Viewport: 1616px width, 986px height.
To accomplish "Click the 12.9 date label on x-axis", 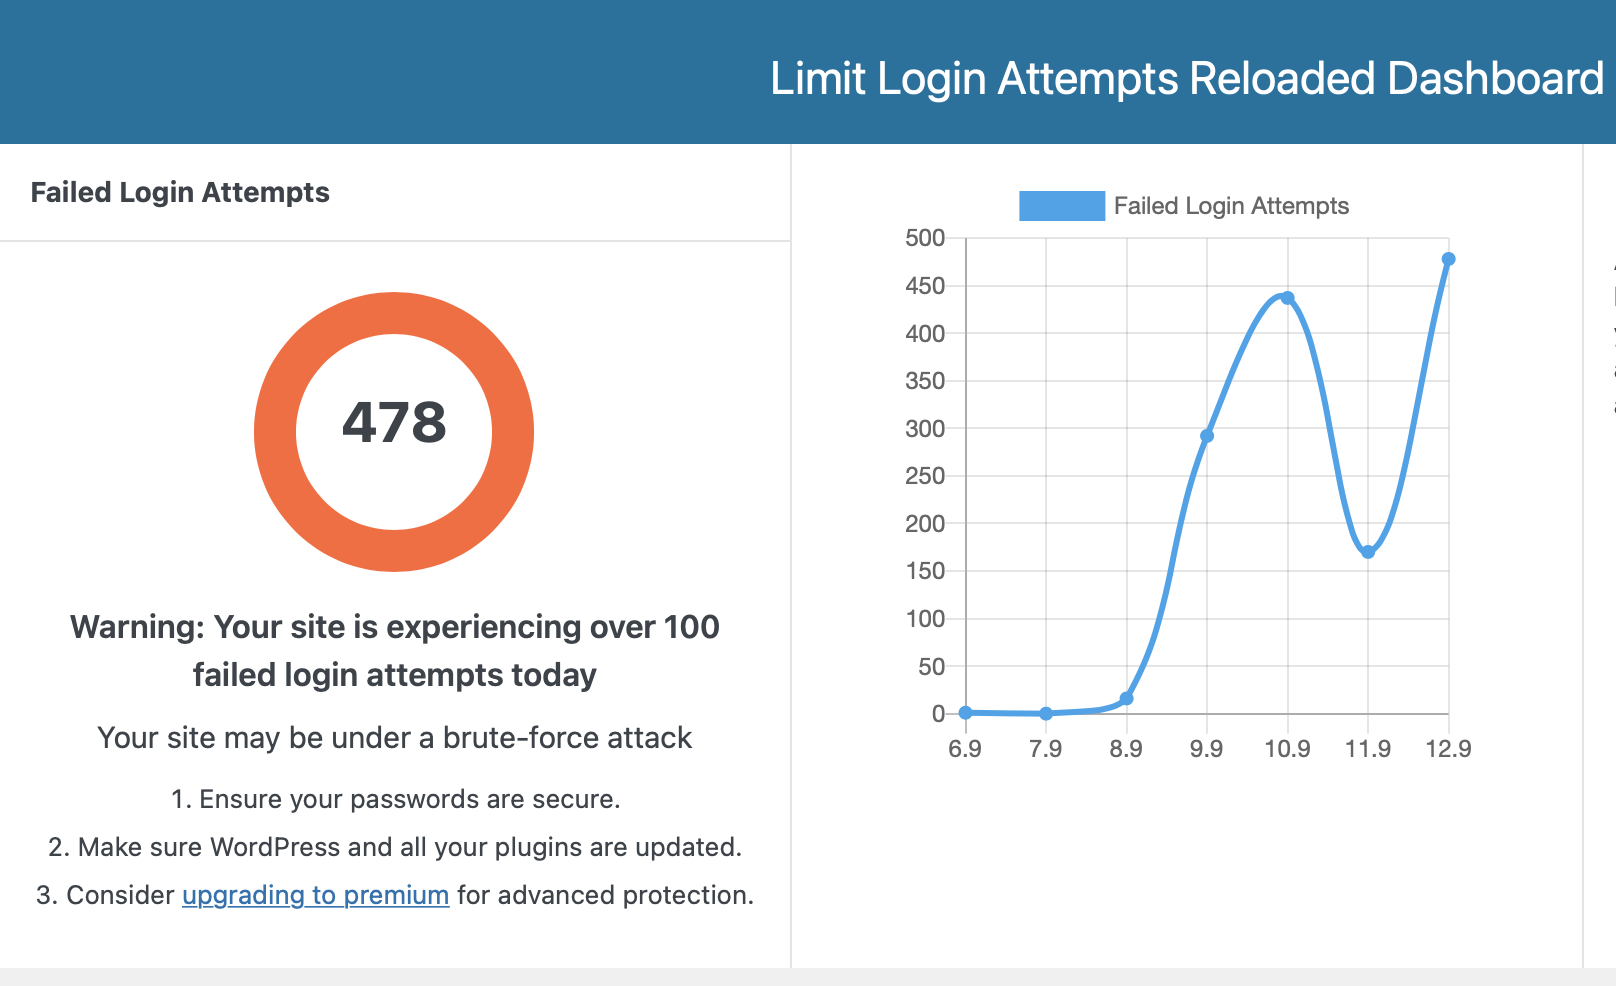I will [1448, 749].
